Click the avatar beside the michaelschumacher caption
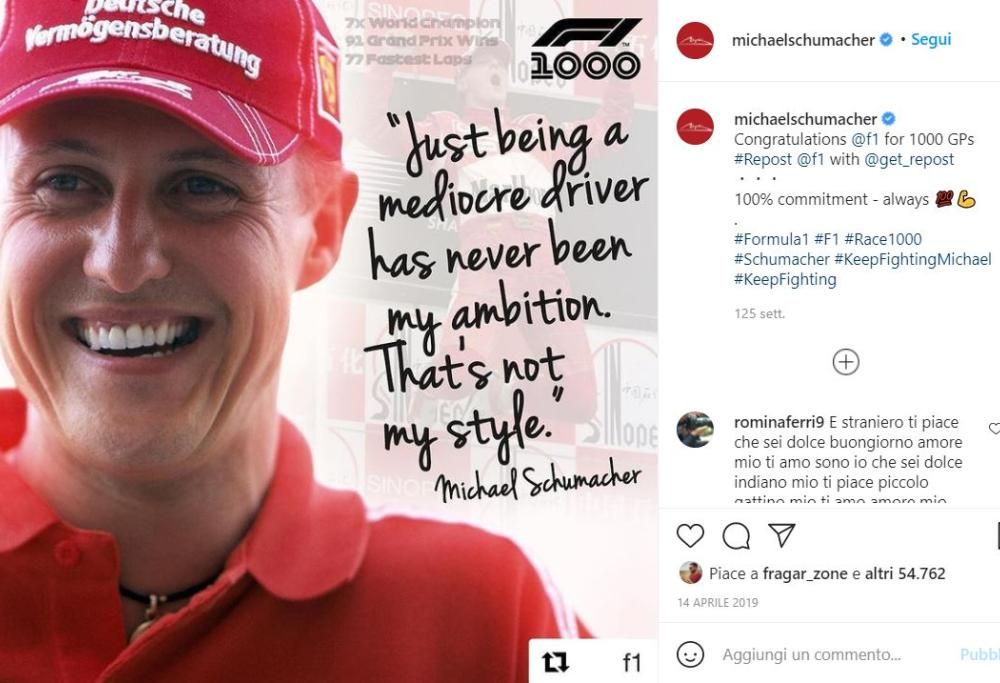This screenshot has height=683, width=1000. (695, 126)
